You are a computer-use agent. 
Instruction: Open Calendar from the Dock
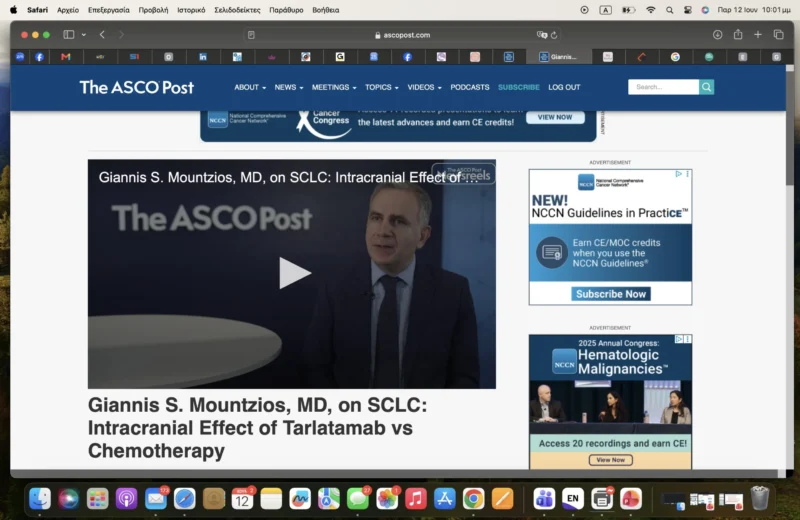point(242,499)
